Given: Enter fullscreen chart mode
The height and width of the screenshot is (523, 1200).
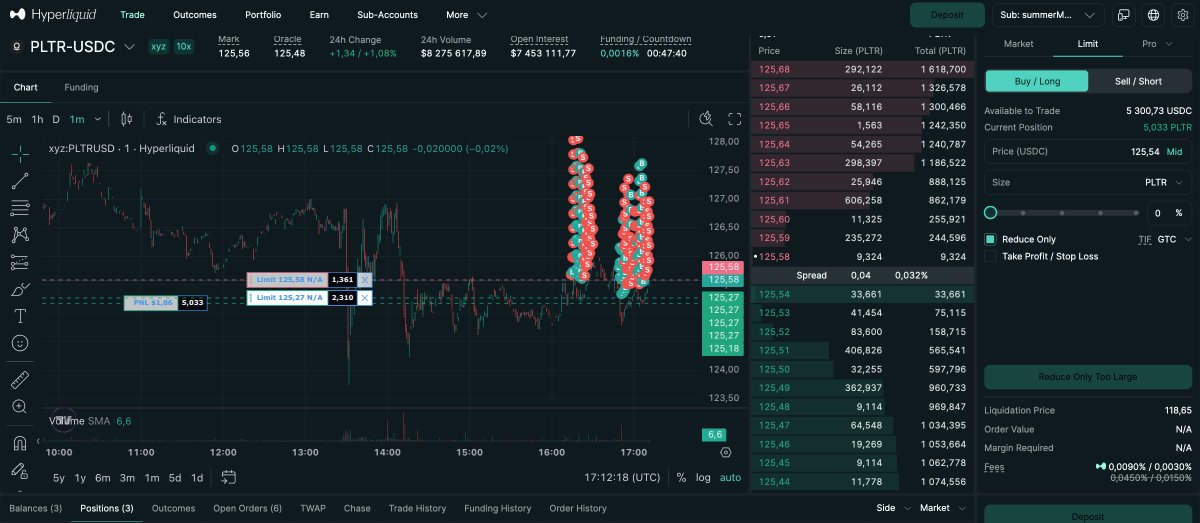Looking at the screenshot, I should click(735, 119).
